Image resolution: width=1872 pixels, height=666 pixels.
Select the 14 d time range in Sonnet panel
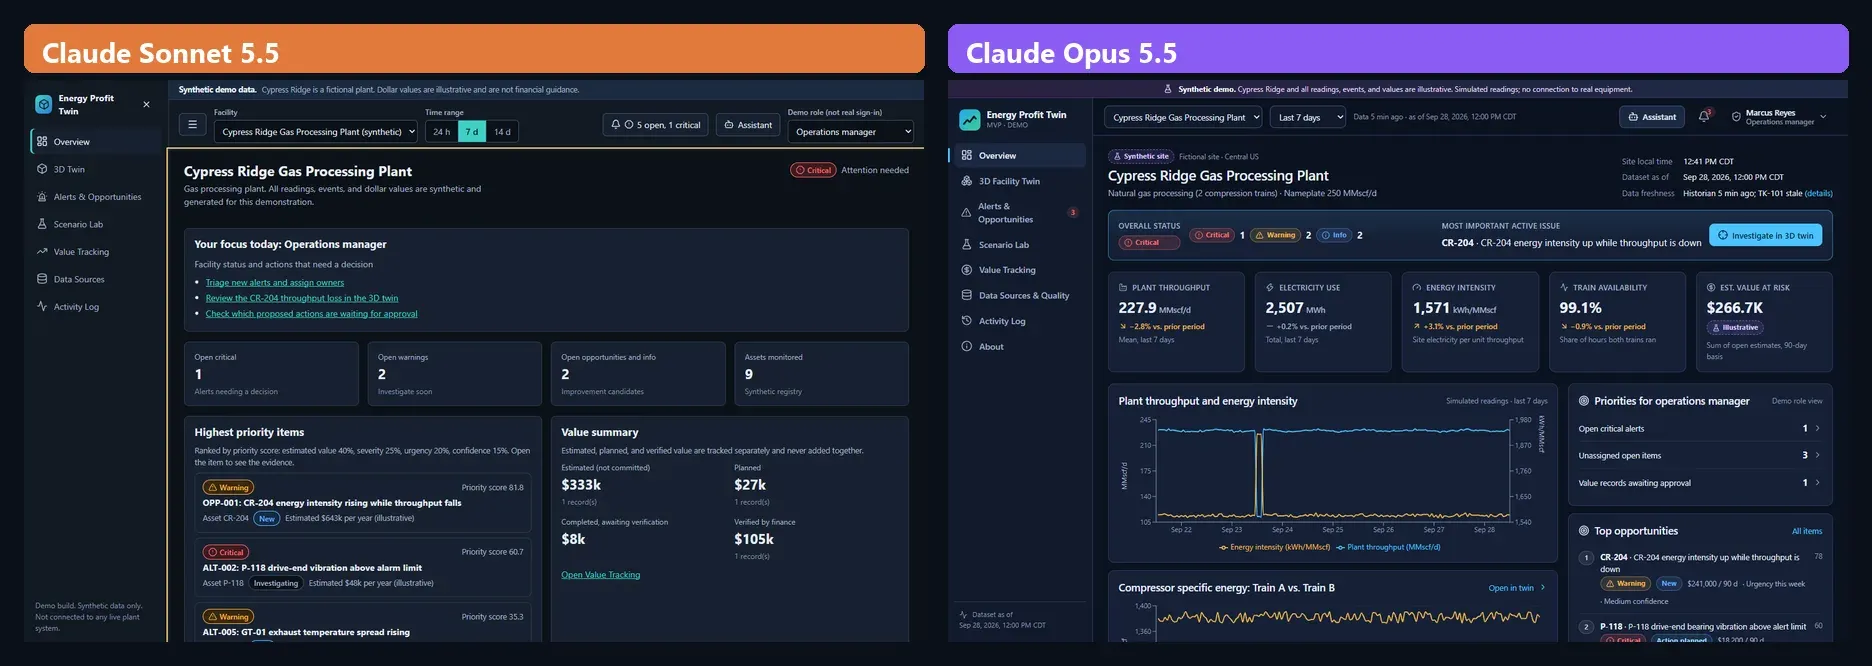(502, 131)
